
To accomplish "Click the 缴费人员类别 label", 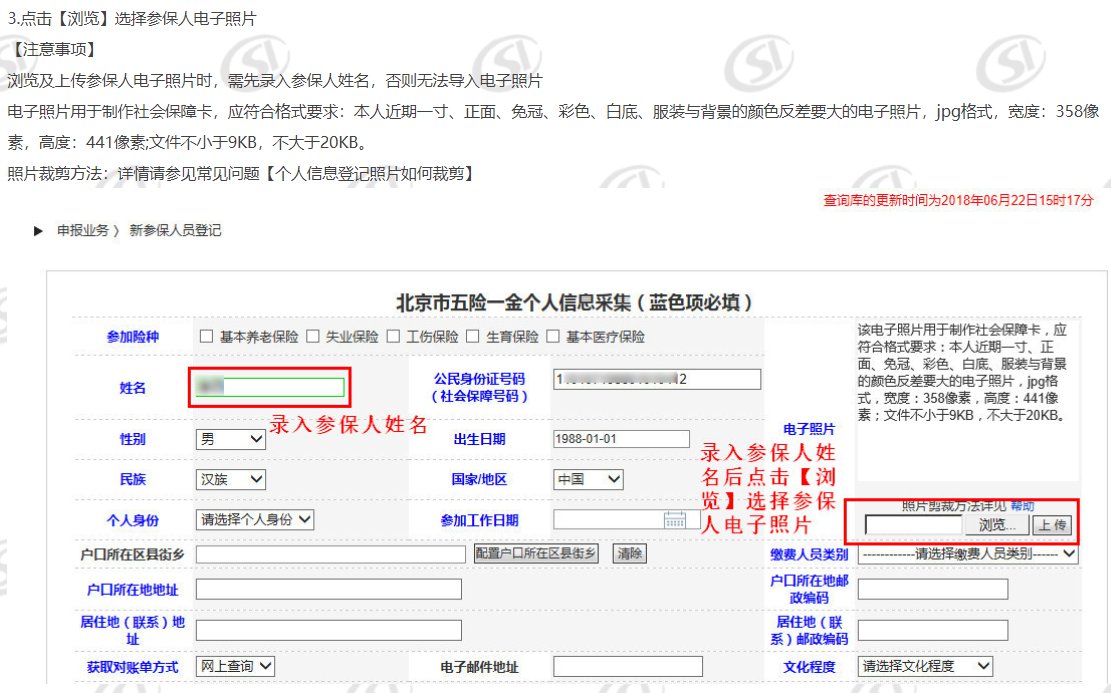I will tap(809, 554).
